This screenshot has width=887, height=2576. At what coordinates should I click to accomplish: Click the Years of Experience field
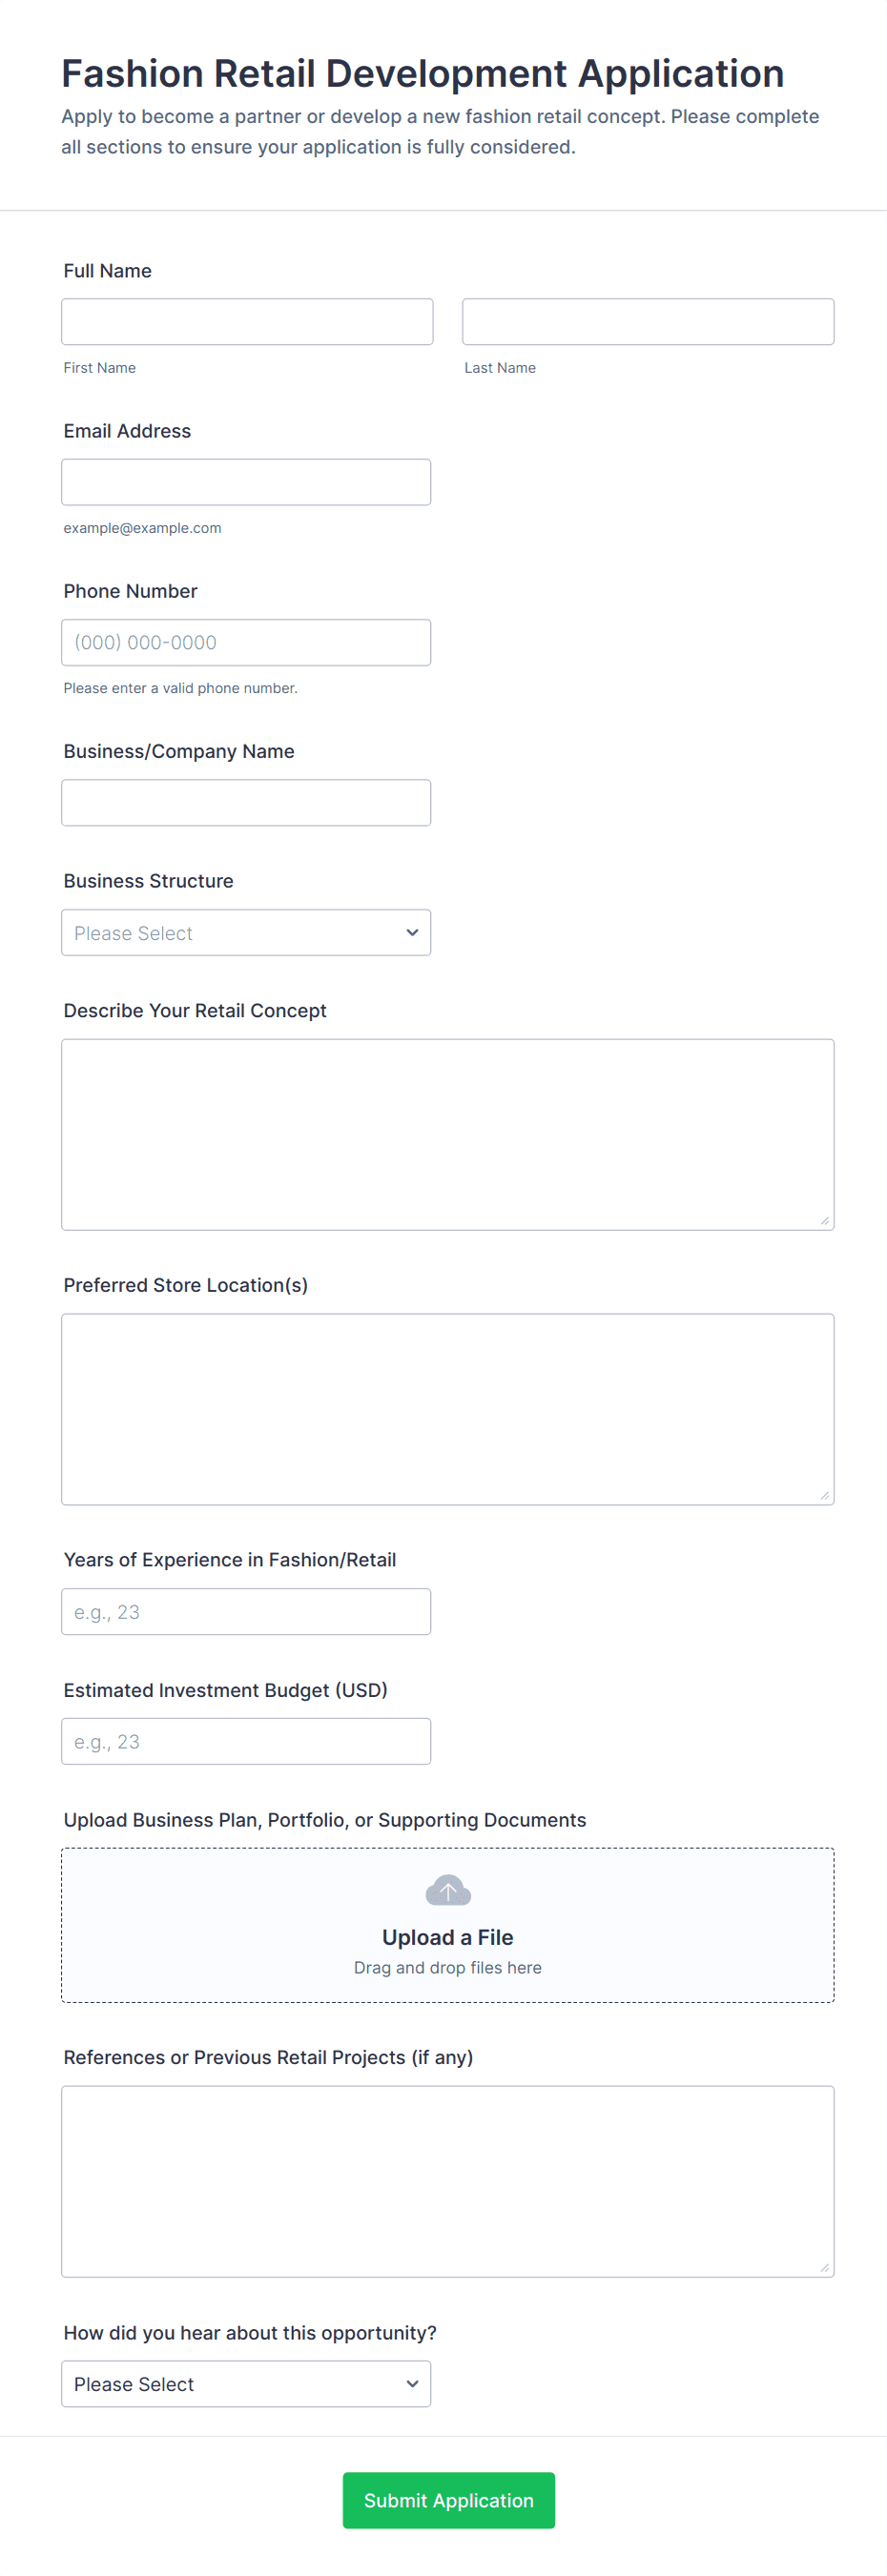tap(245, 1611)
